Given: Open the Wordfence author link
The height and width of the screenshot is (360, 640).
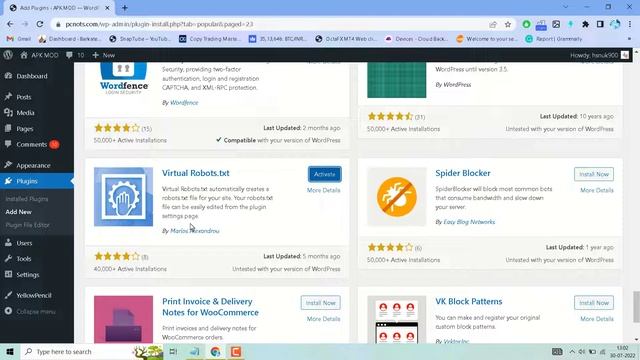Looking at the screenshot, I should coord(184,102).
